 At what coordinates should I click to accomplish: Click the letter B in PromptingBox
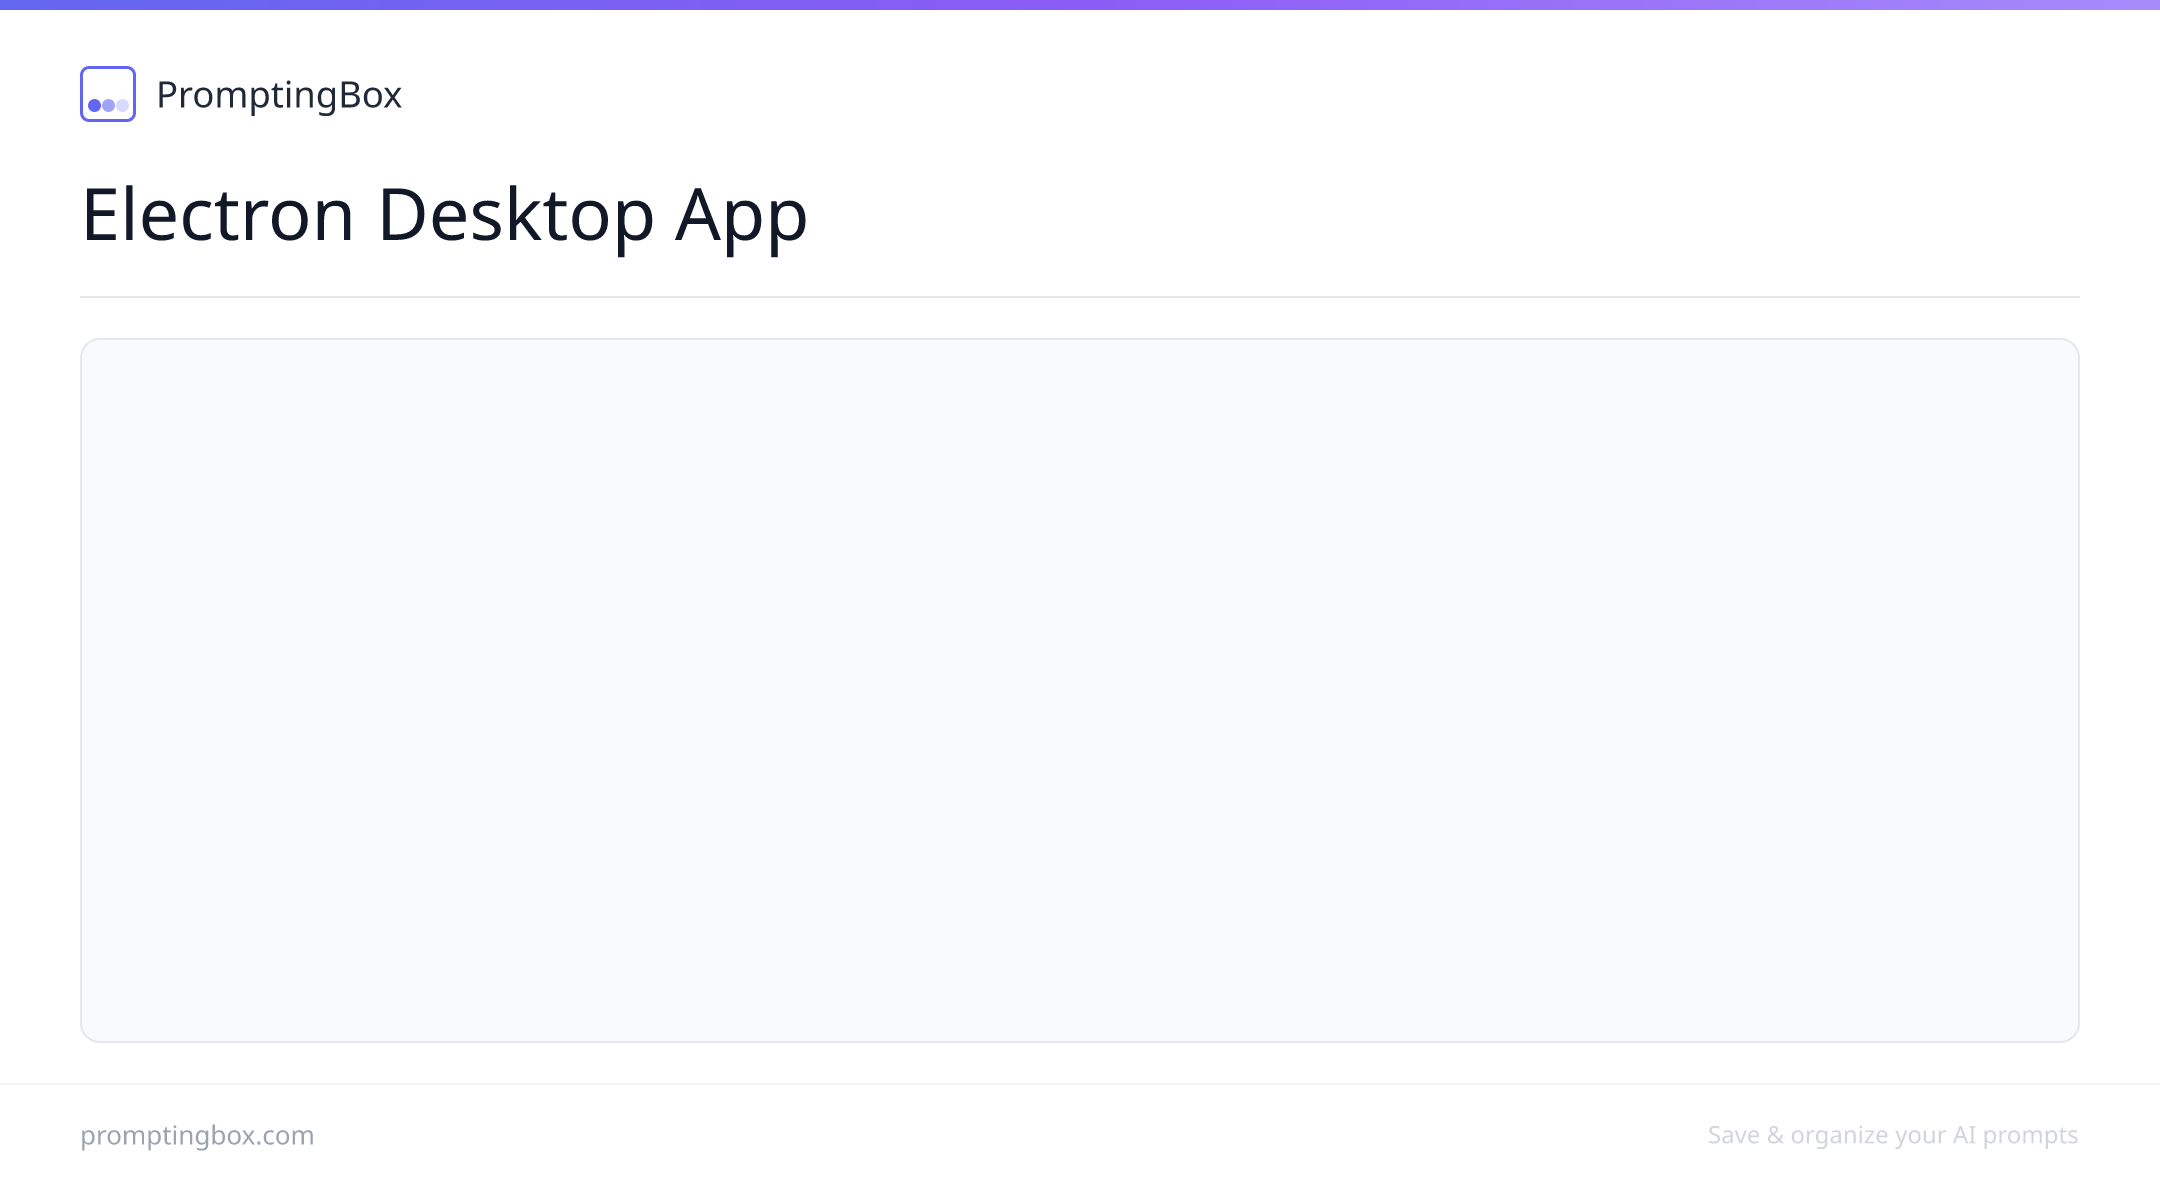pos(351,94)
